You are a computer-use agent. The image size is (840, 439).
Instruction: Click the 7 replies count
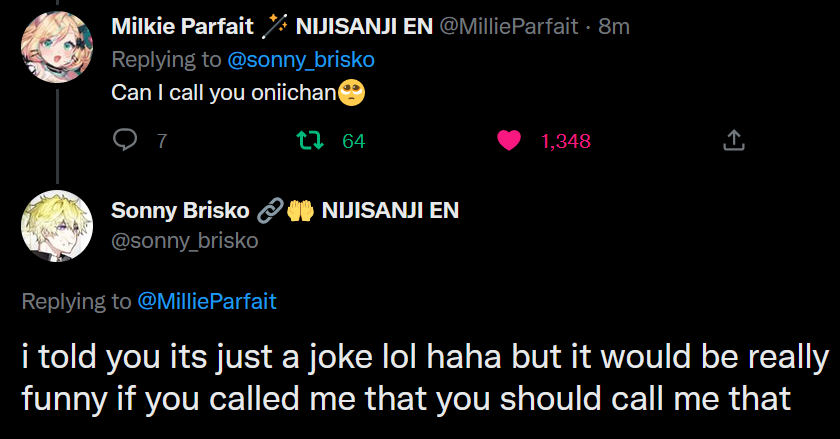162,141
